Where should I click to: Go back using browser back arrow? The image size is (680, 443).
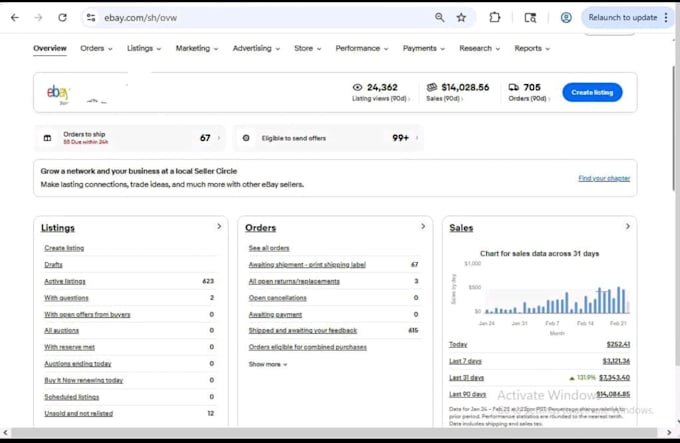point(15,18)
